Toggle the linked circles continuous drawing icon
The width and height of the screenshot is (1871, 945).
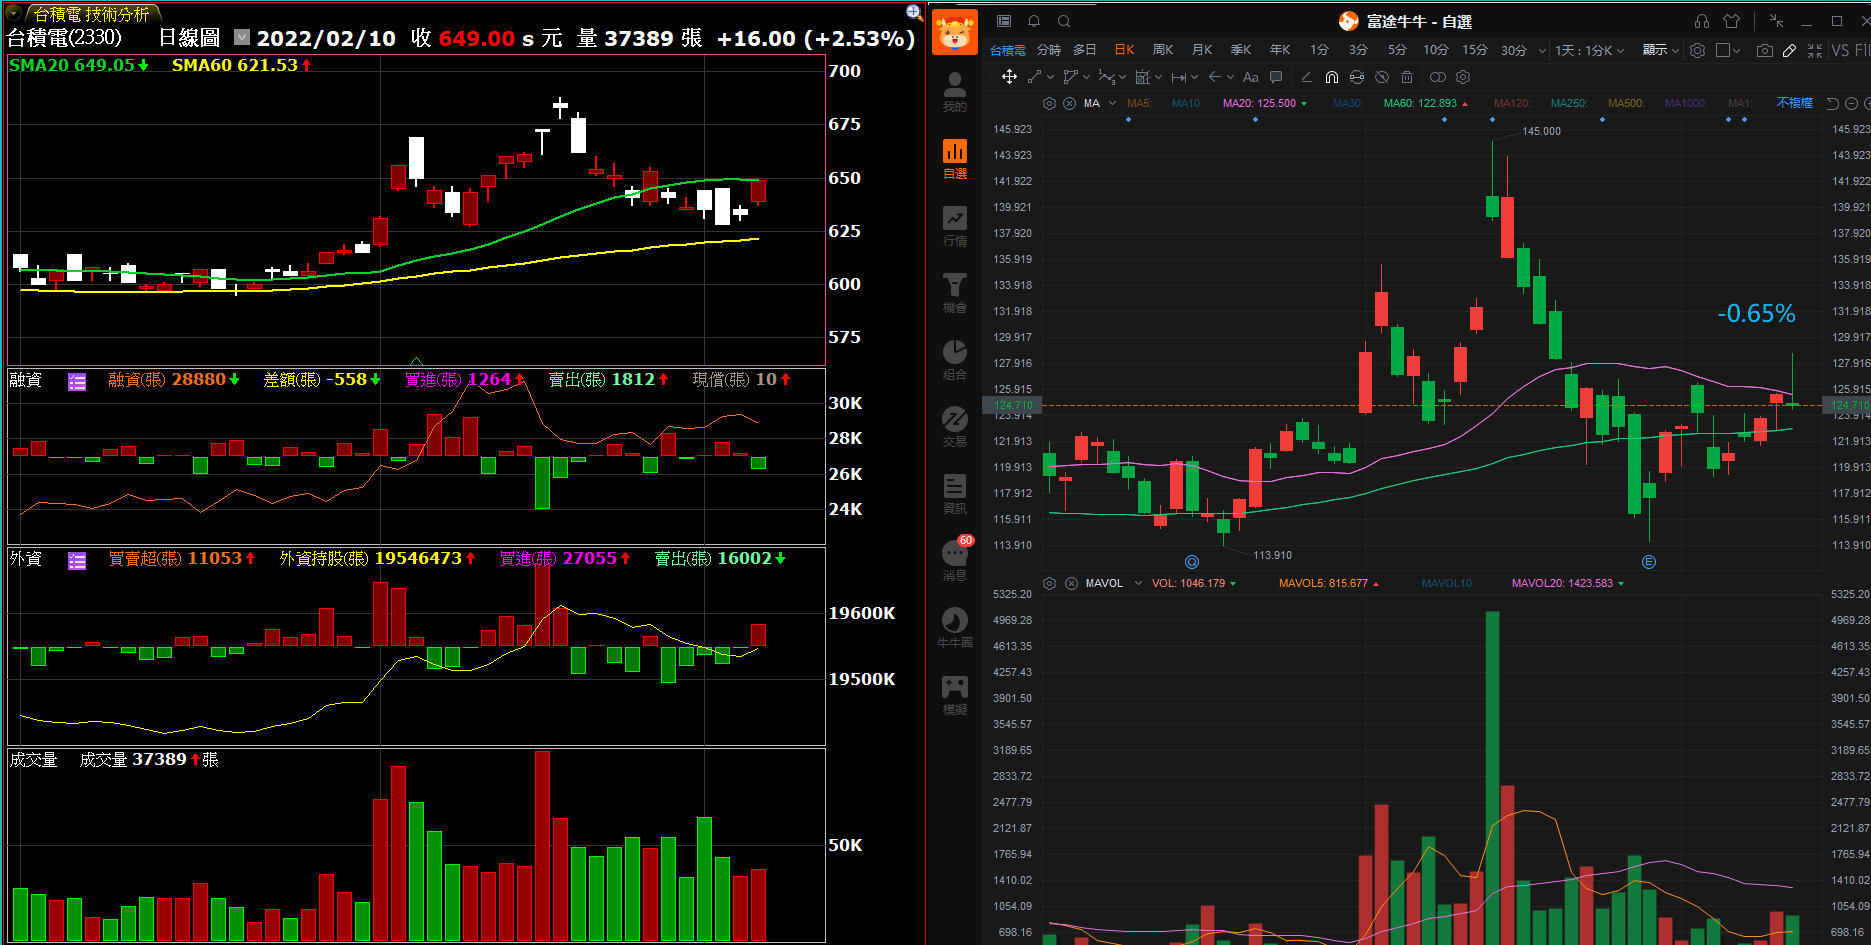point(1438,77)
